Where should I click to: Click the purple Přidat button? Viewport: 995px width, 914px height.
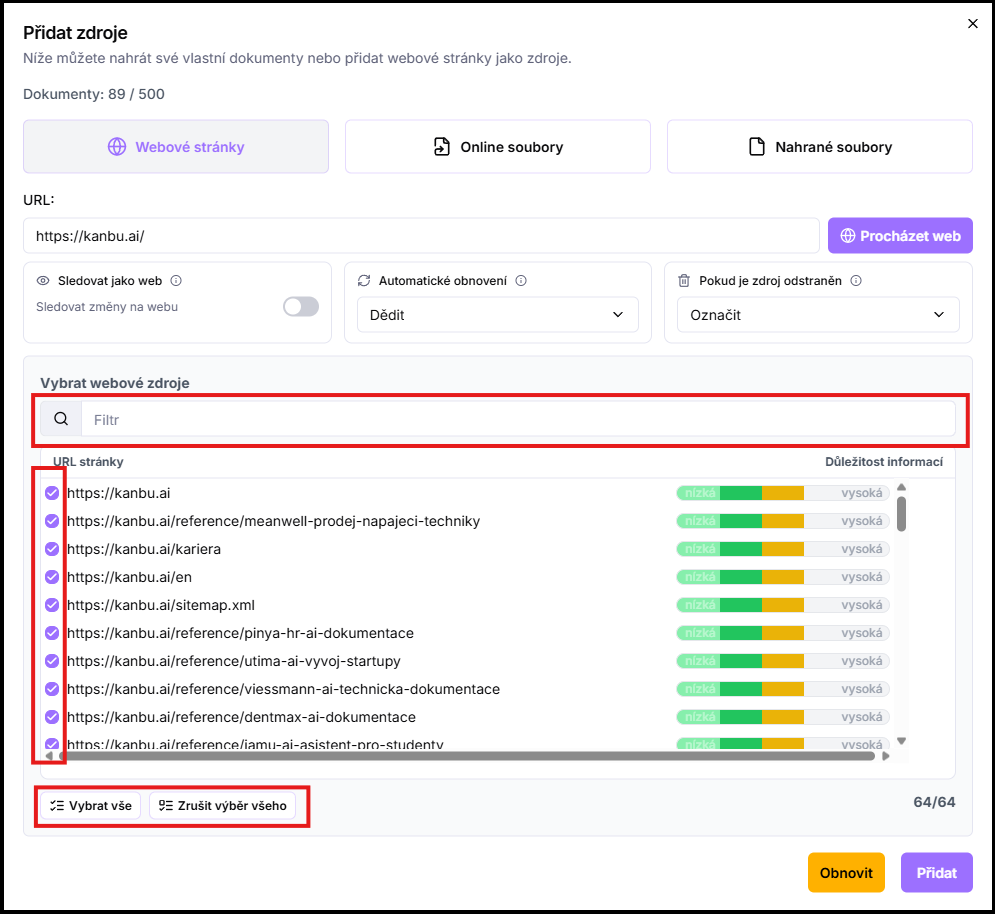(x=936, y=873)
